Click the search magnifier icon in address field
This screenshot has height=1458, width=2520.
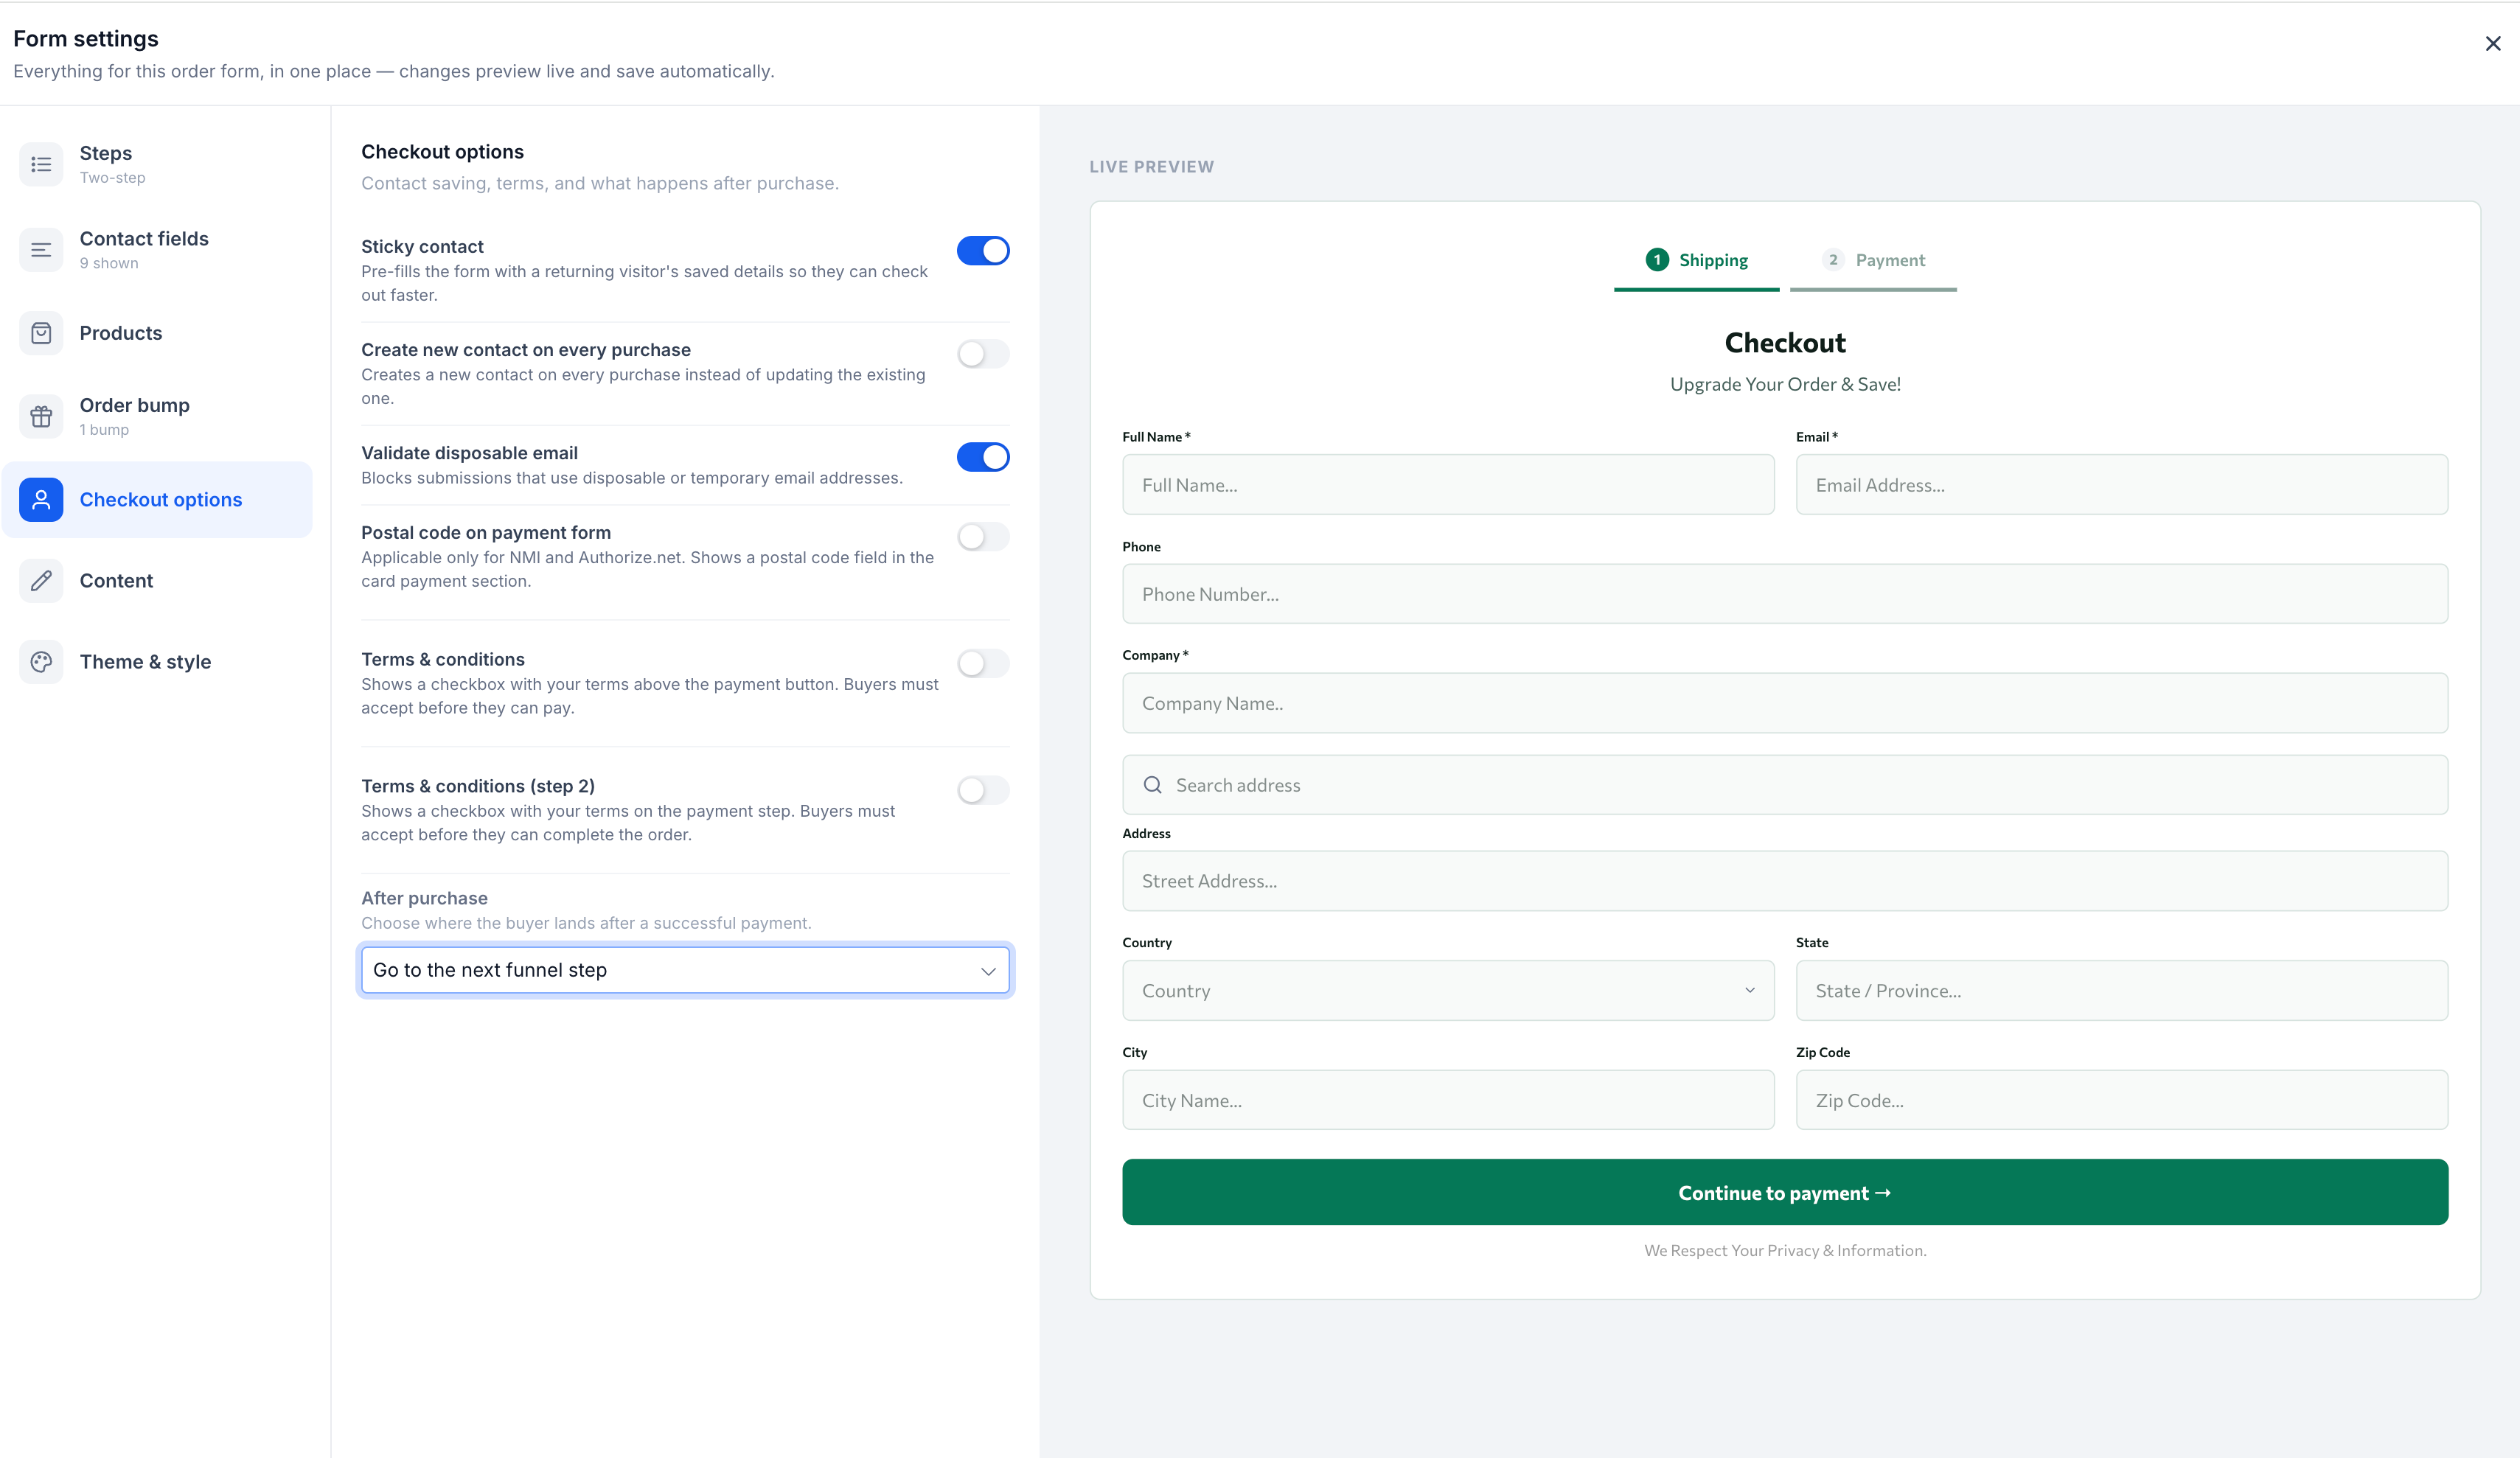click(1152, 785)
